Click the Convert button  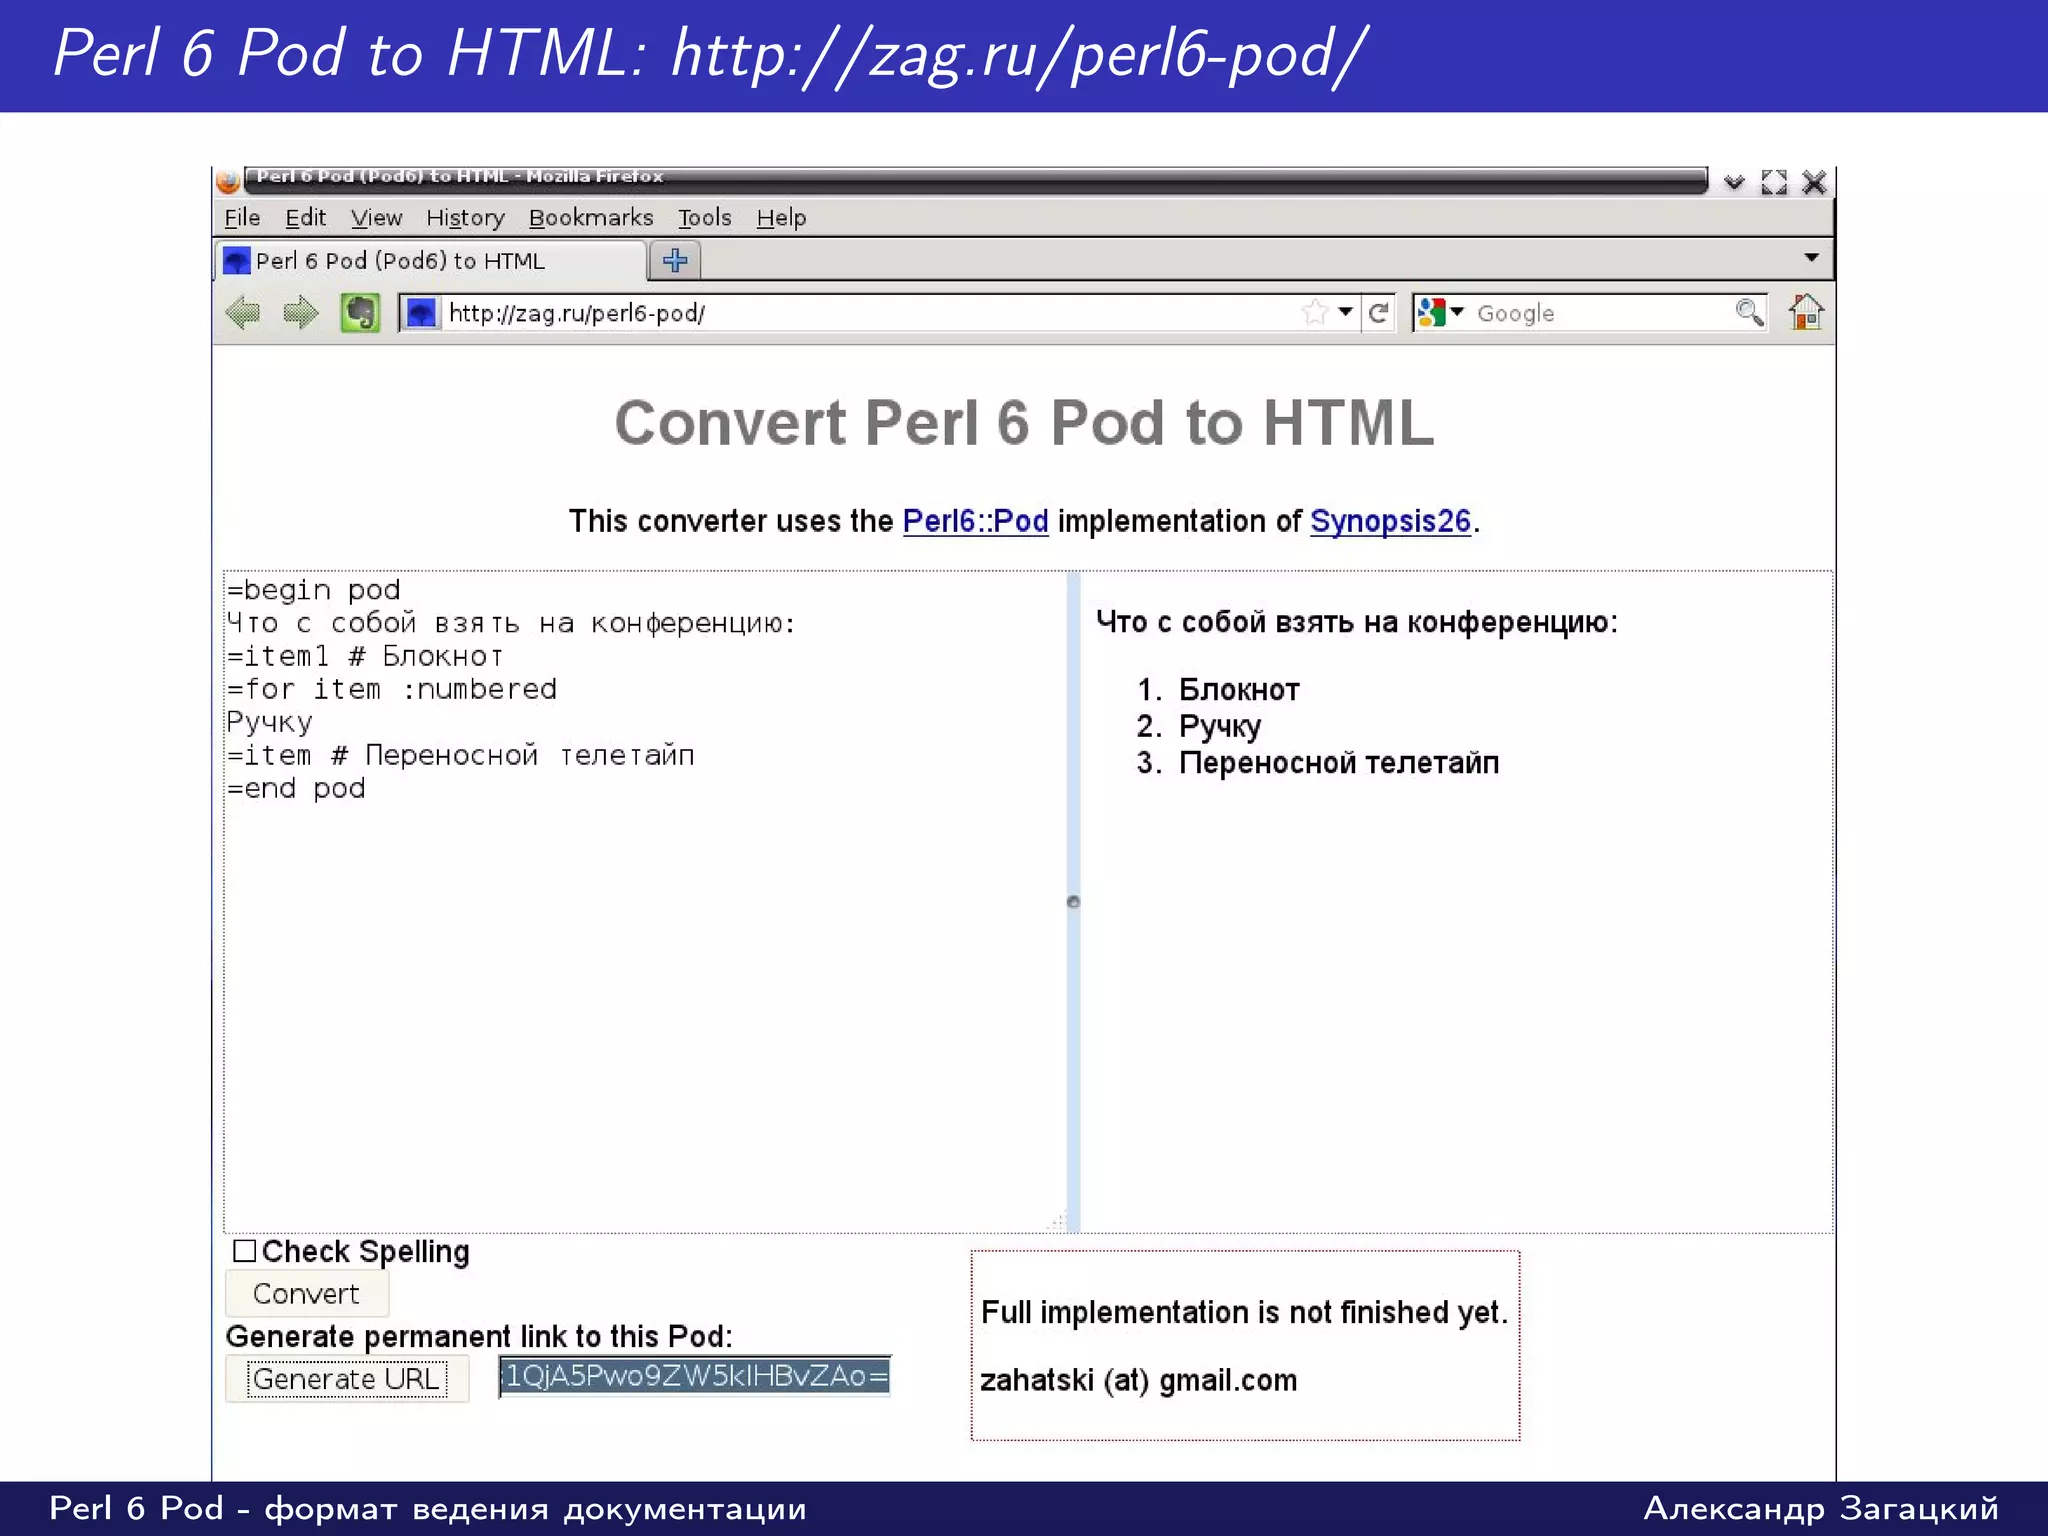point(306,1293)
